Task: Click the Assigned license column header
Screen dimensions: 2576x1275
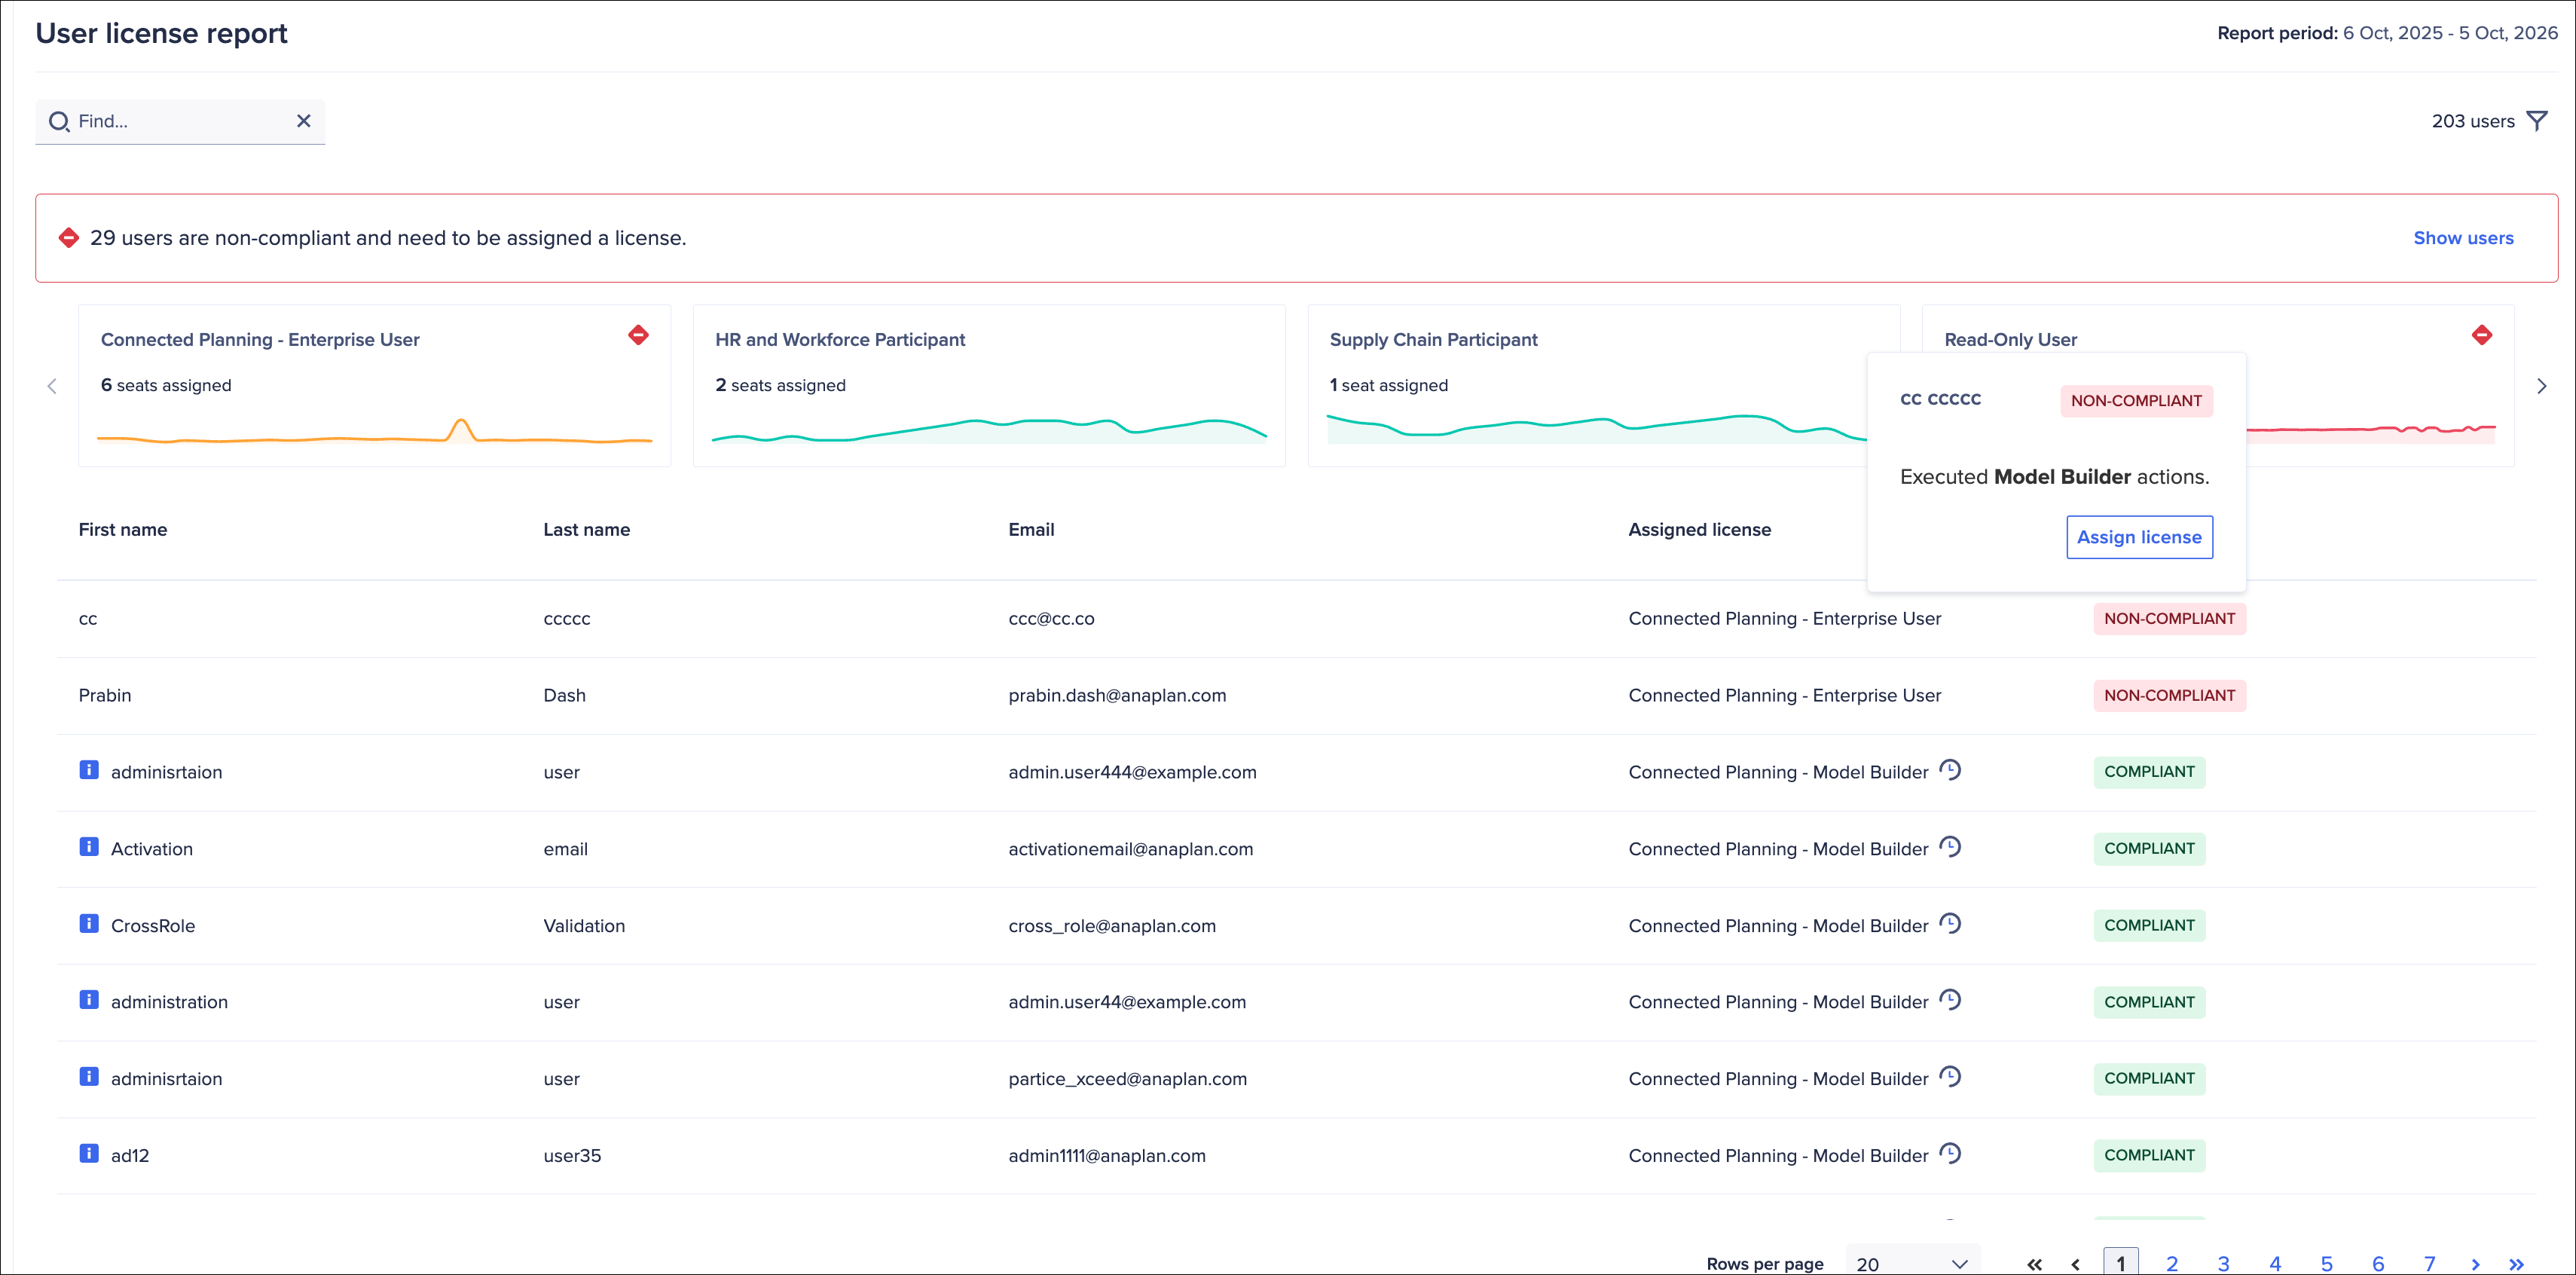Action: 1699,530
